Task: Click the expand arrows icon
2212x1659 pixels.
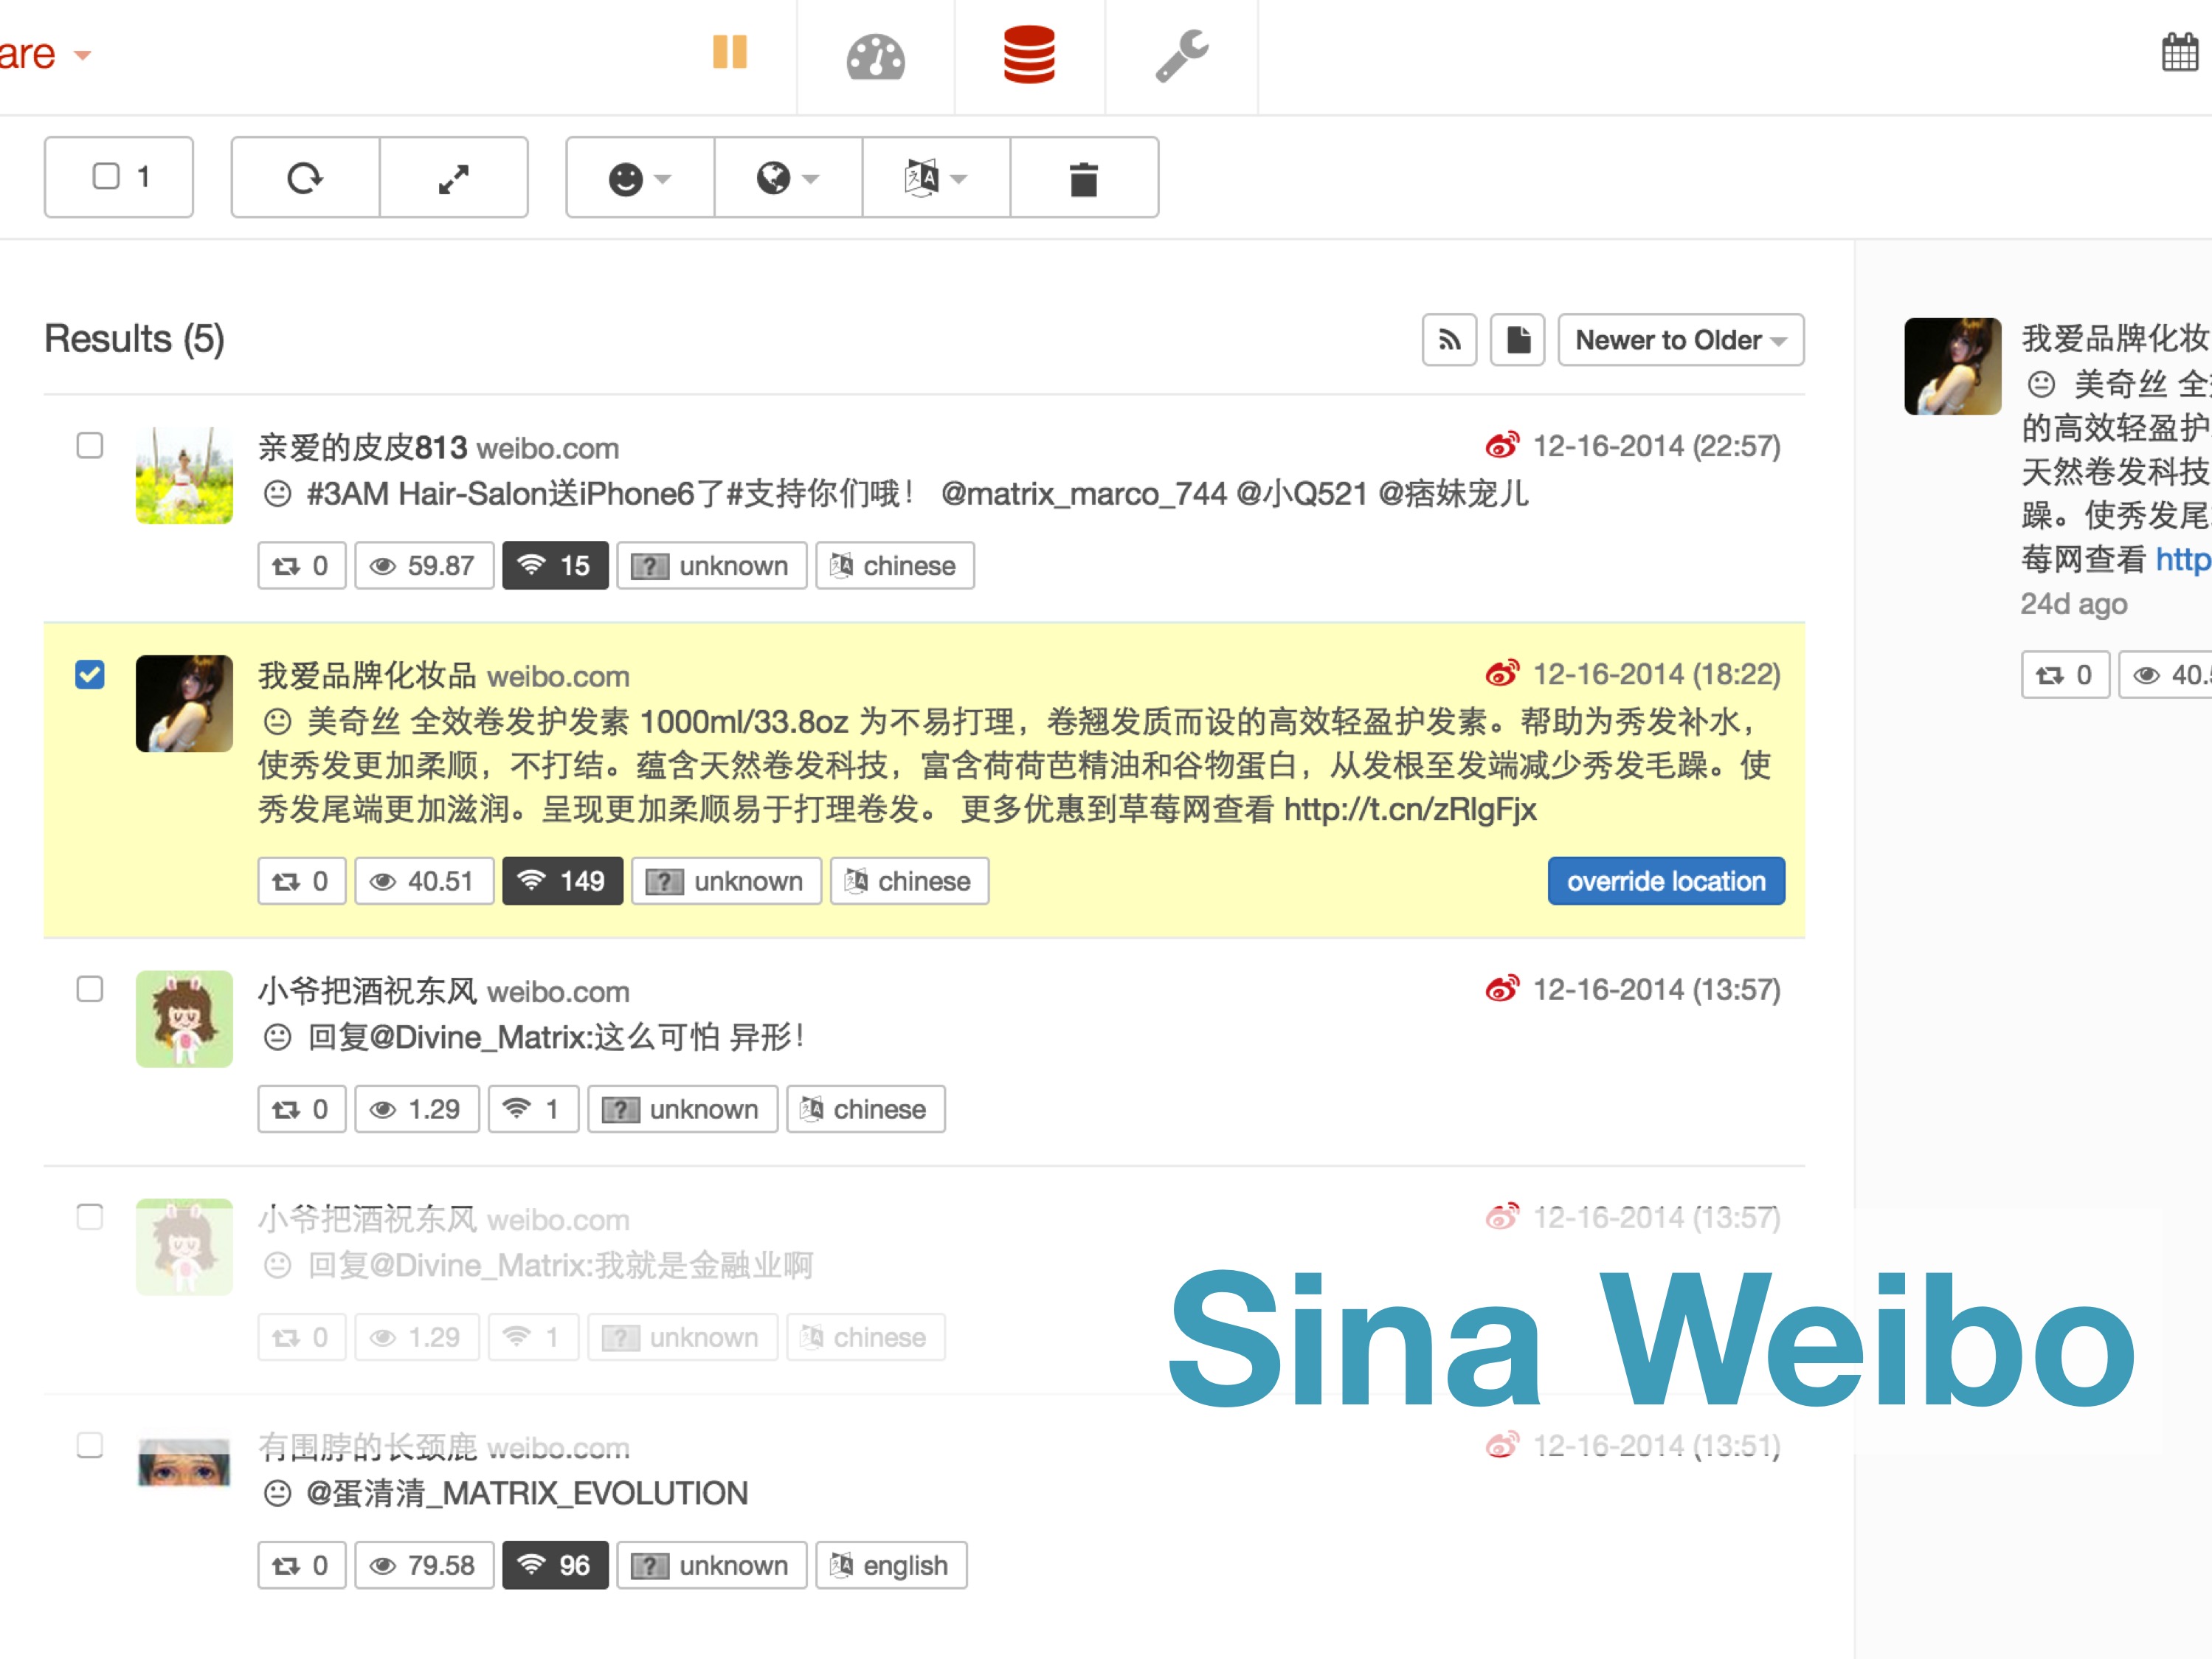Action: pos(454,178)
